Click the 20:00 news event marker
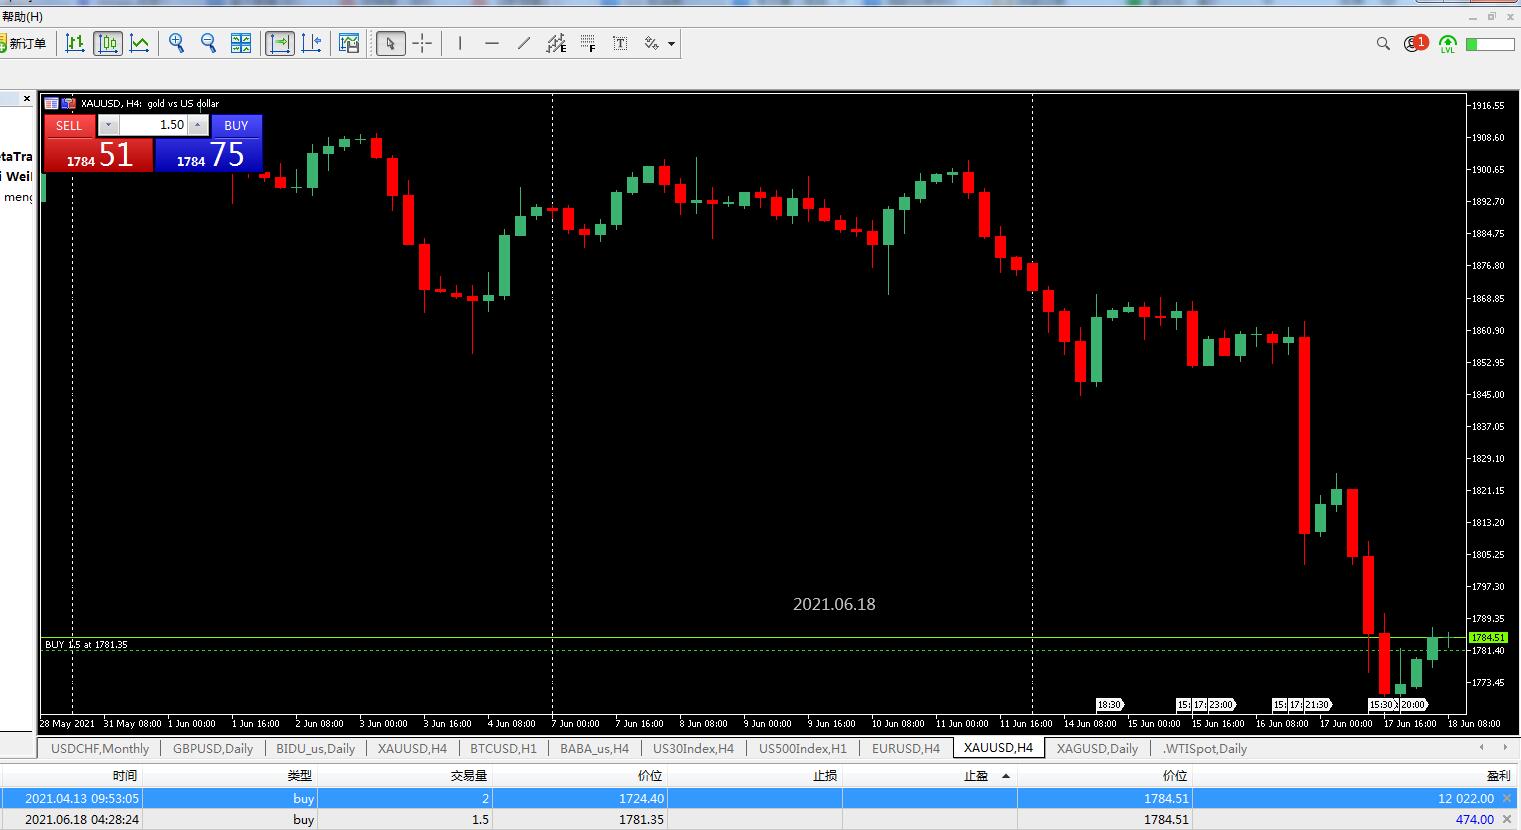This screenshot has height=830, width=1521. pos(1413,704)
